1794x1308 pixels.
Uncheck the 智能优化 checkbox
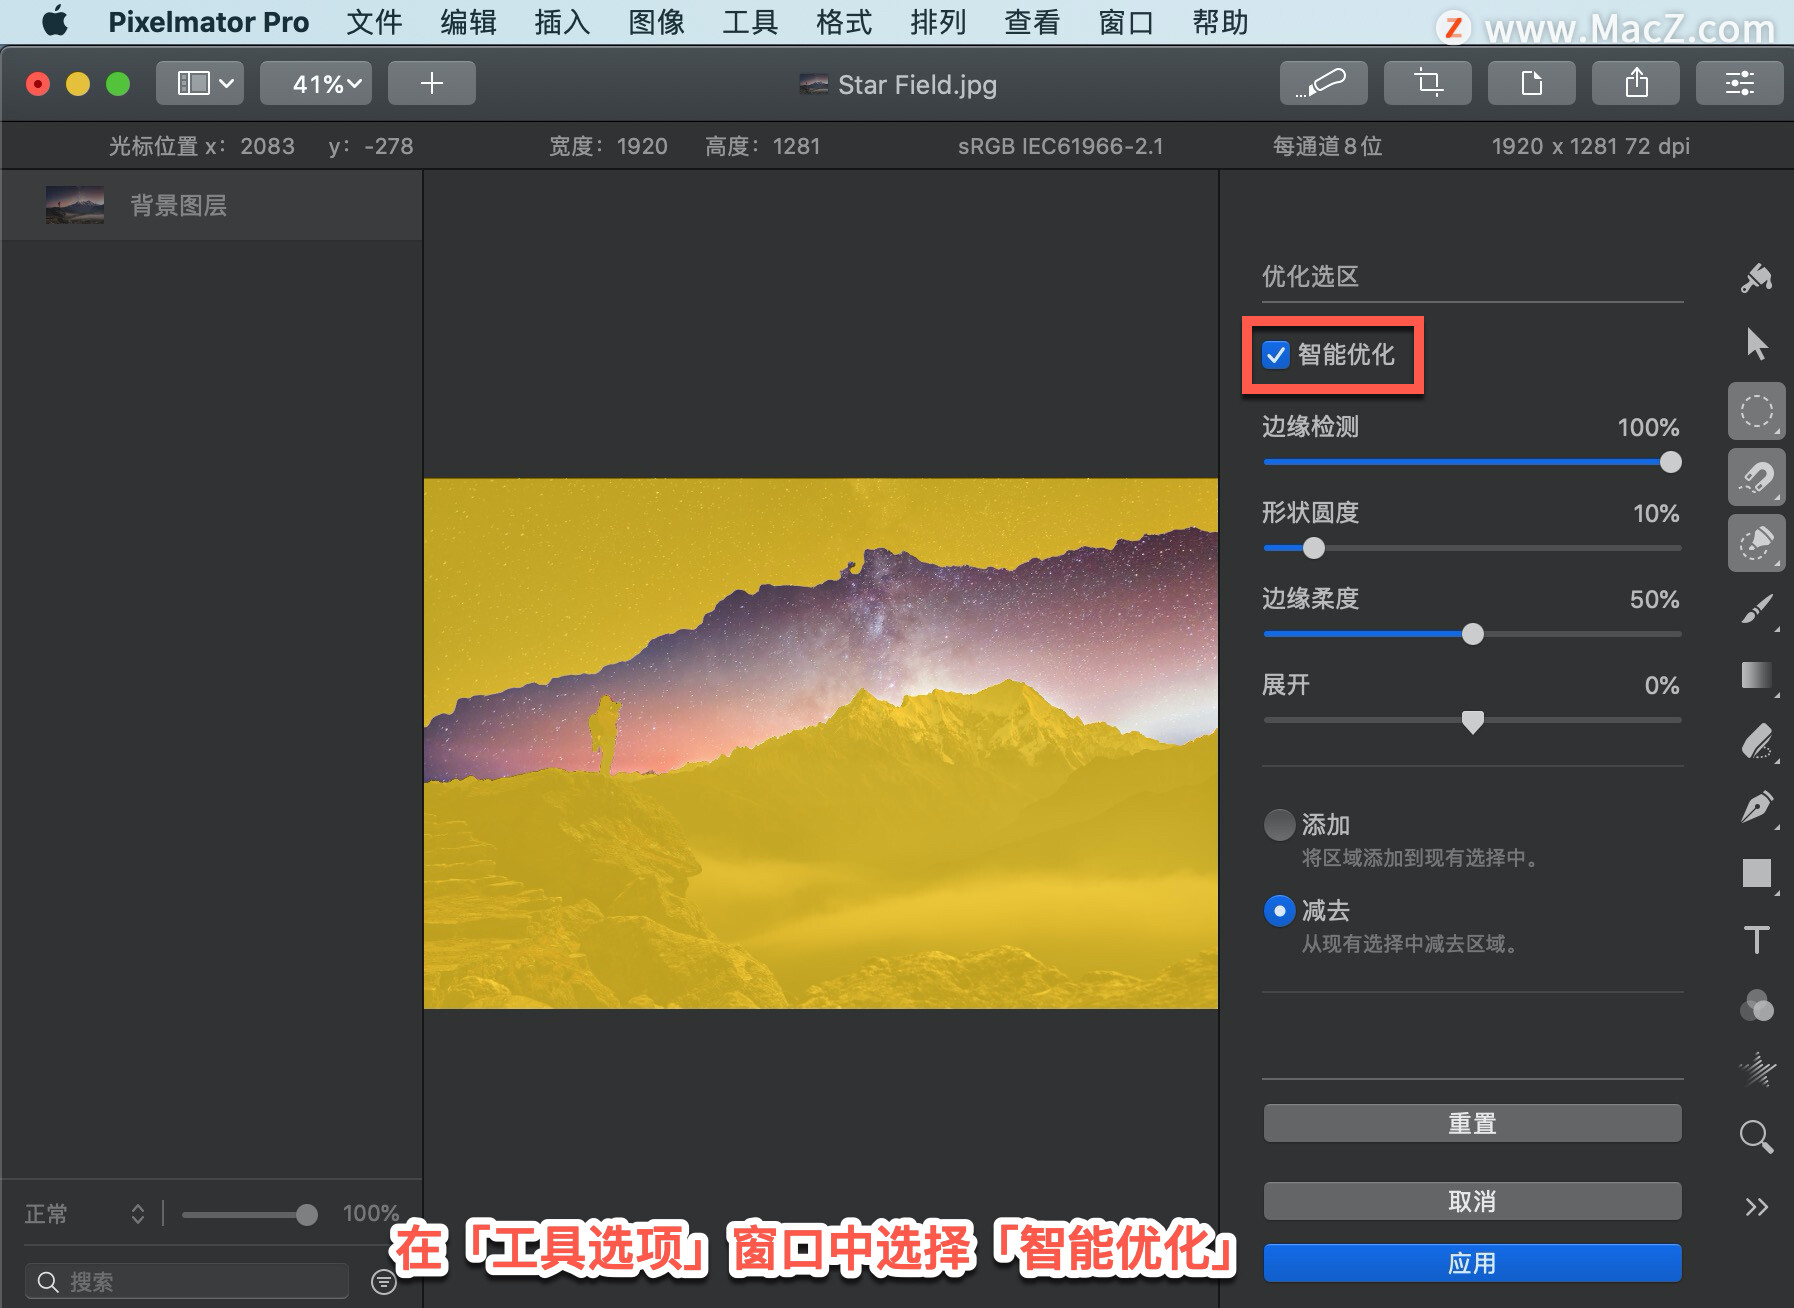[1275, 355]
